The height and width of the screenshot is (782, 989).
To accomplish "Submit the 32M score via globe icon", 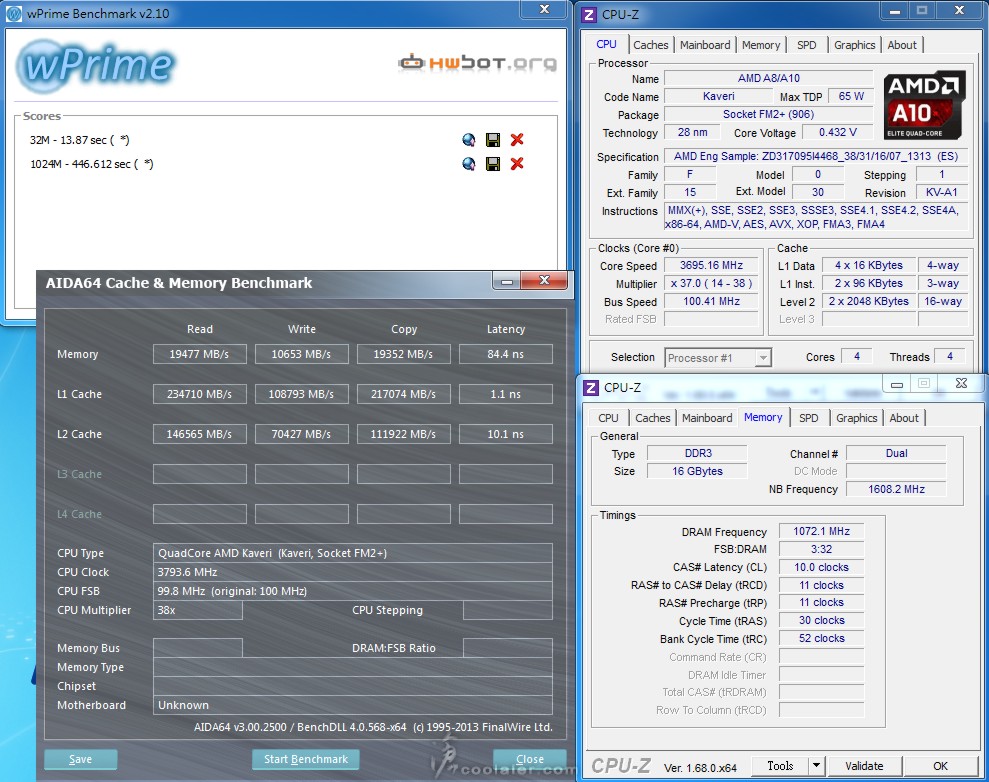I will pos(468,140).
